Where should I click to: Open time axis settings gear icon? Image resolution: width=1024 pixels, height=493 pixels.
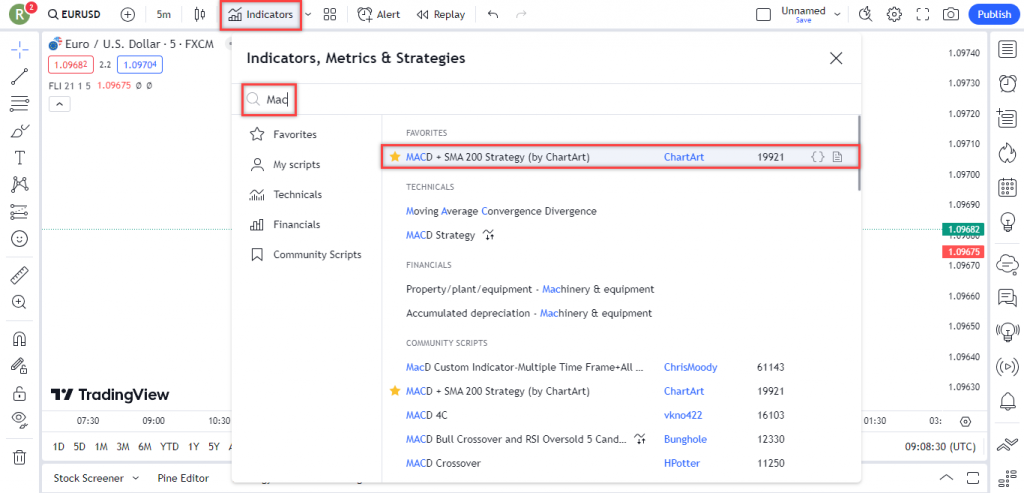click(967, 421)
